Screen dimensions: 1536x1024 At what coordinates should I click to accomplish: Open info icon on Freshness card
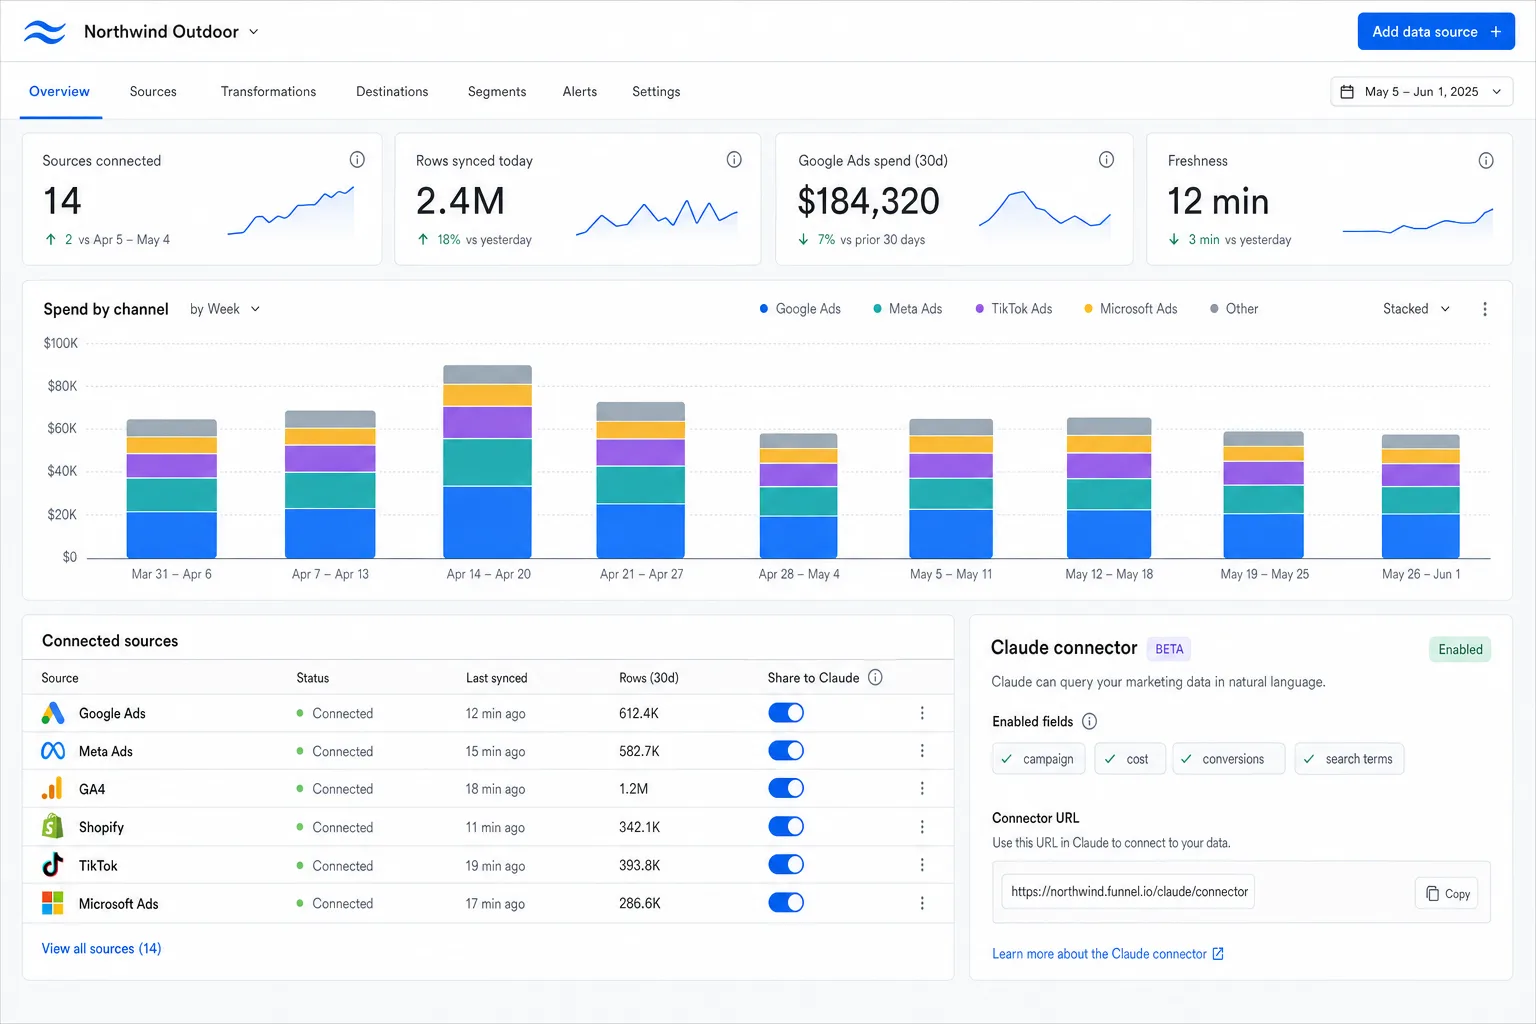[x=1486, y=160]
